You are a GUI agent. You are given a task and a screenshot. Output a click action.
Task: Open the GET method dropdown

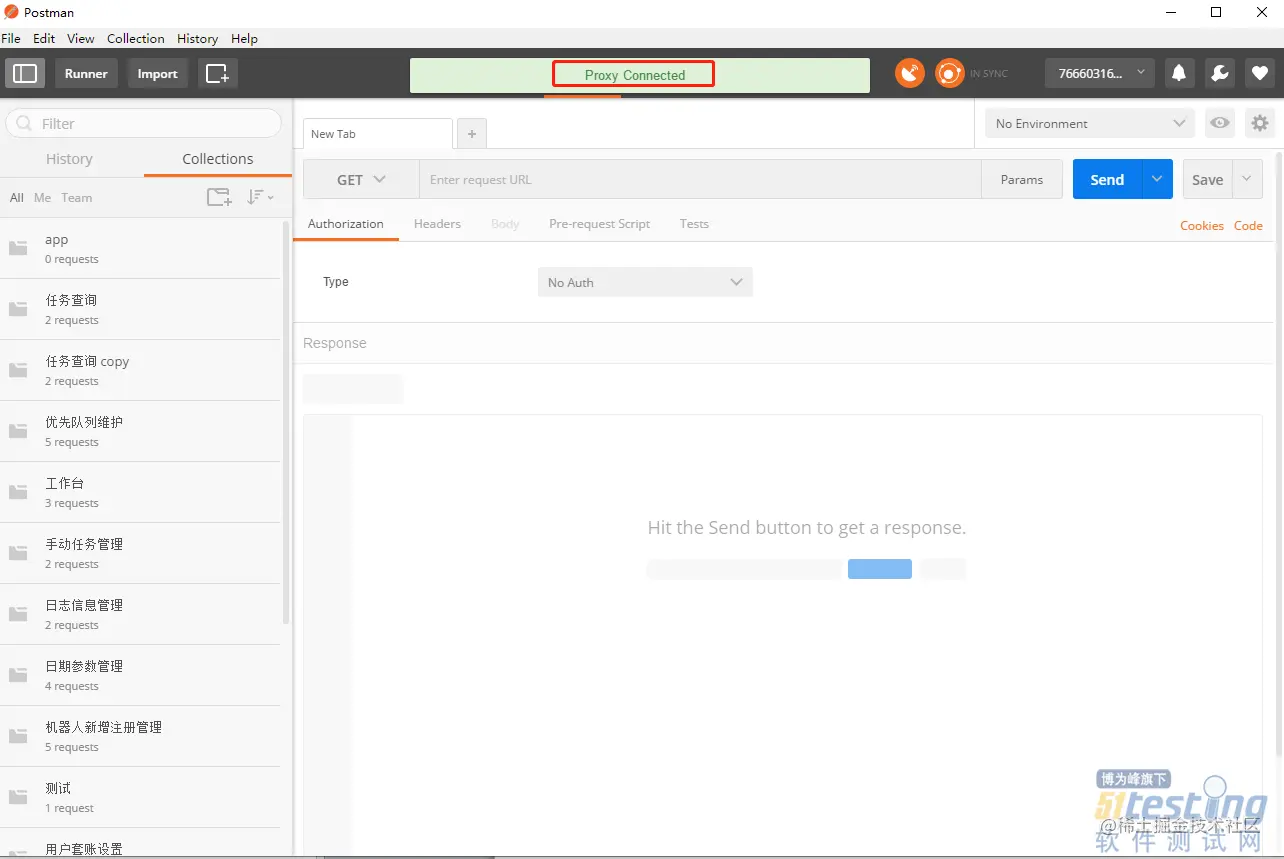[361, 179]
